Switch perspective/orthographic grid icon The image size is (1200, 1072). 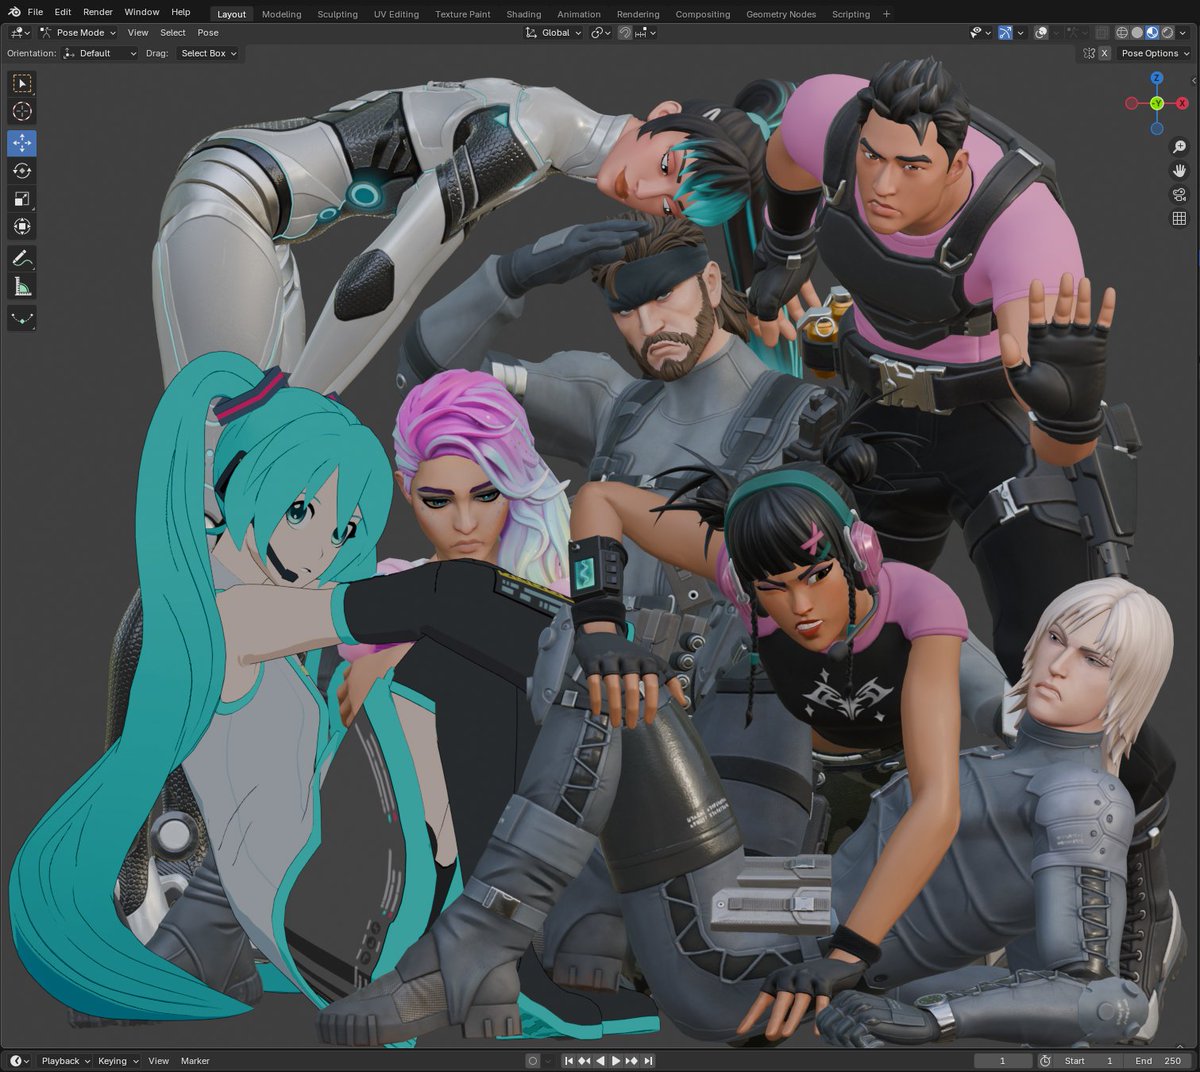pos(1179,218)
